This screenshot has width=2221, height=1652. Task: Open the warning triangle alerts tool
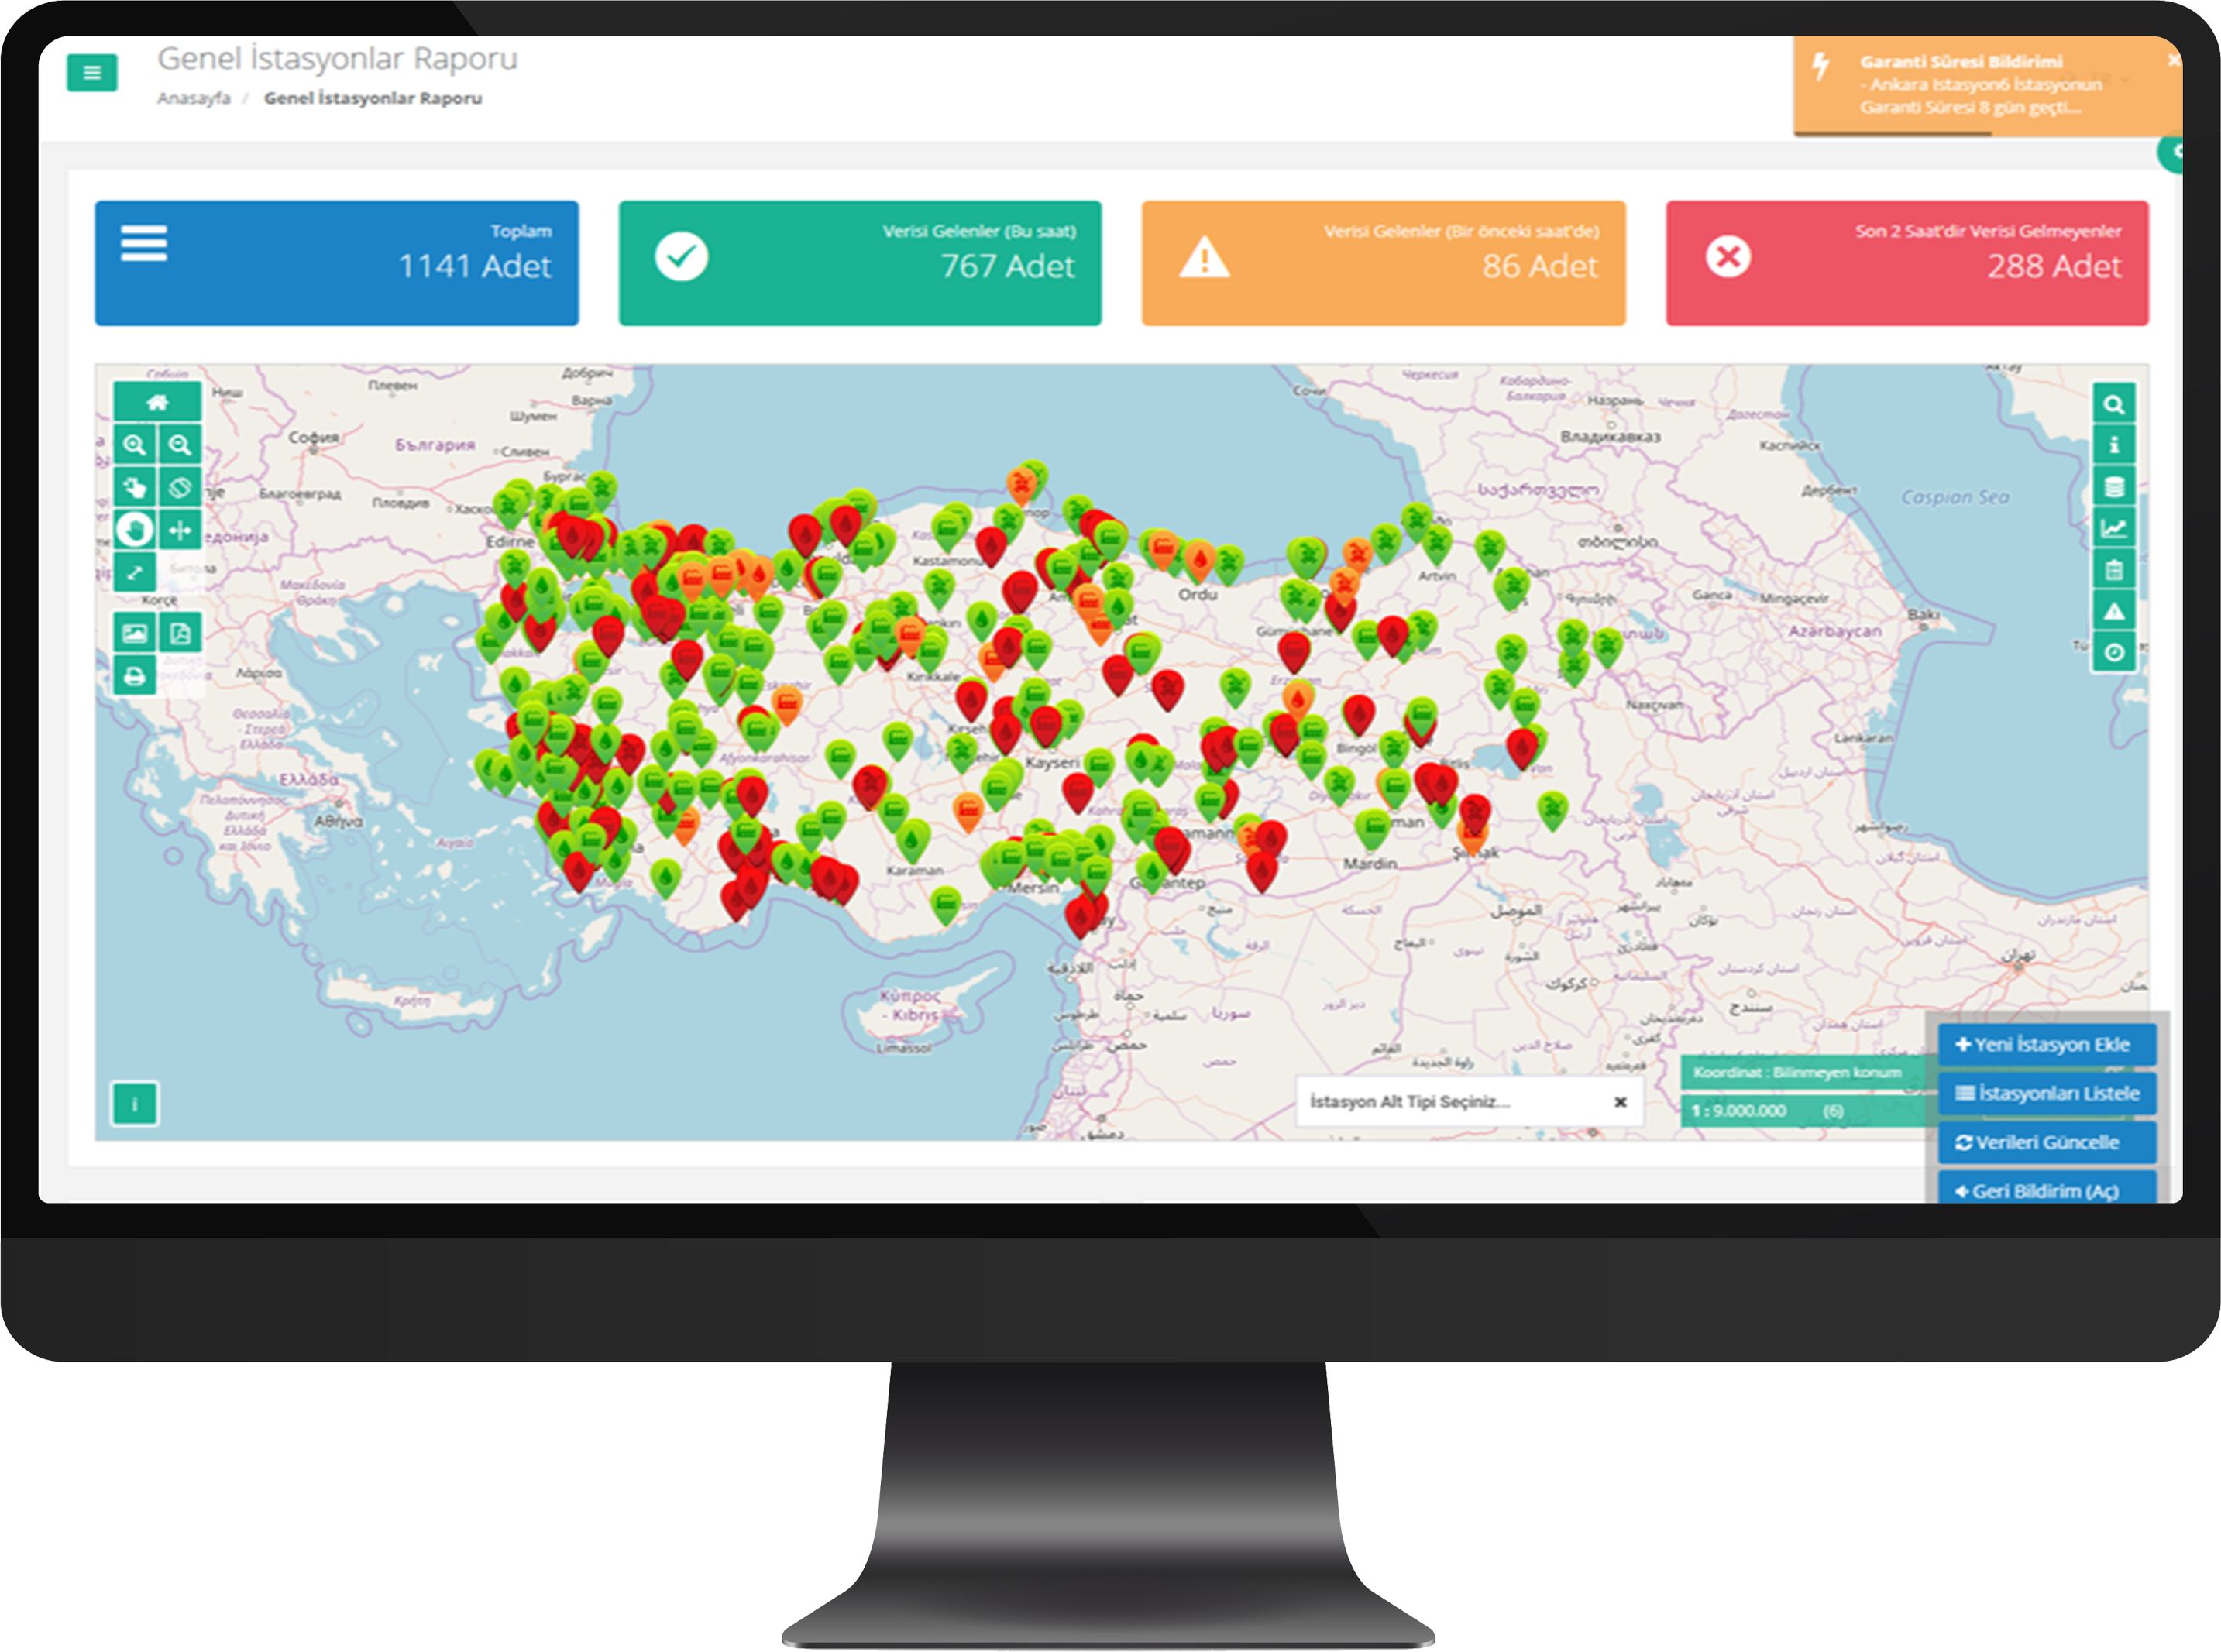pos(2114,611)
